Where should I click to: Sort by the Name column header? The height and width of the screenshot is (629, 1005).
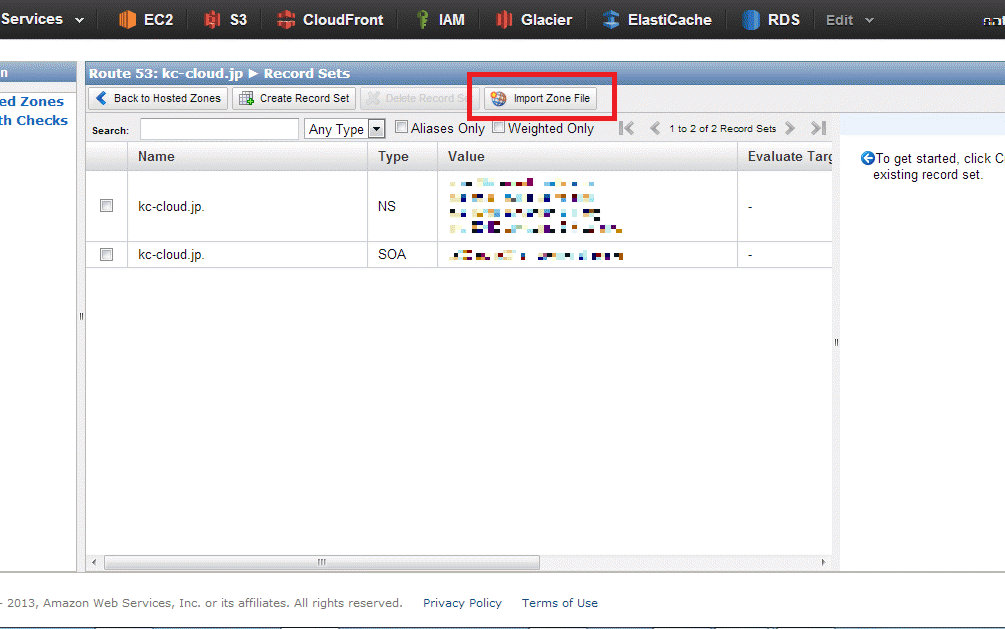click(247, 156)
